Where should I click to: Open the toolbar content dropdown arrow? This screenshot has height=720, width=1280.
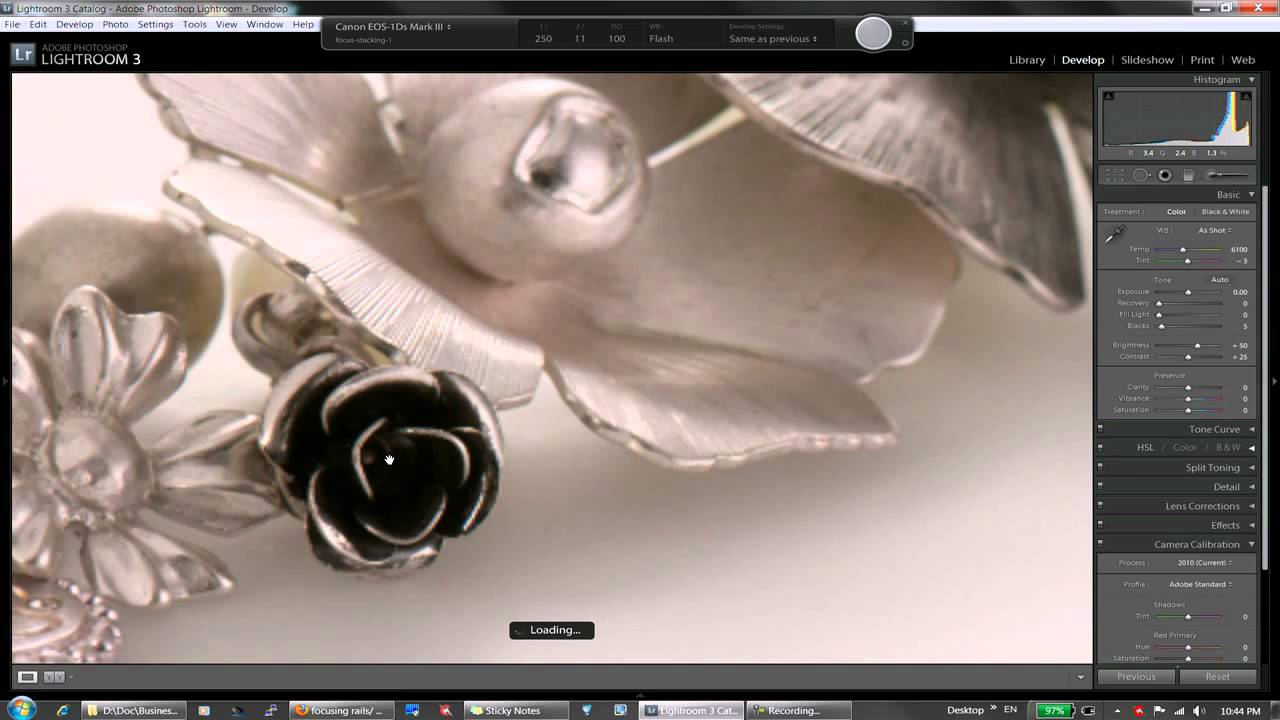pos(1080,677)
